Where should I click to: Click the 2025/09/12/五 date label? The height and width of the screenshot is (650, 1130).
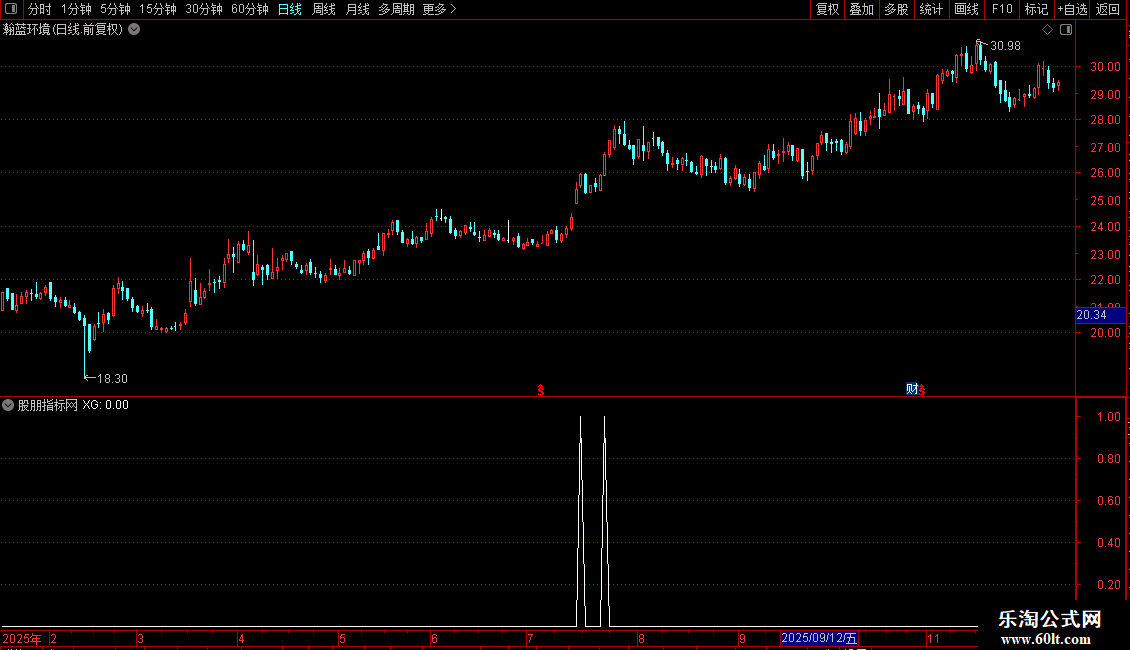[x=819, y=638]
